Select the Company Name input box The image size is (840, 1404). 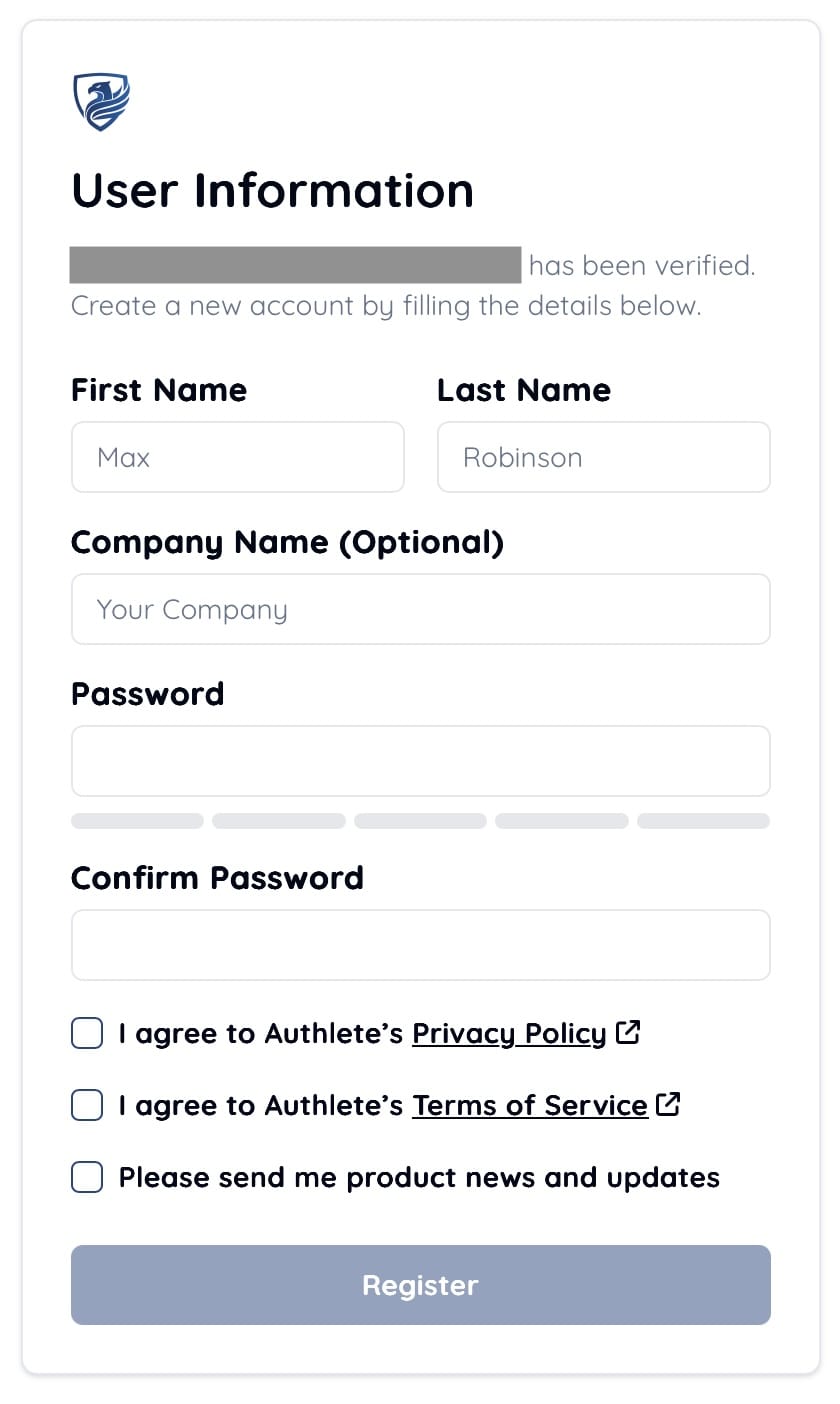420,609
